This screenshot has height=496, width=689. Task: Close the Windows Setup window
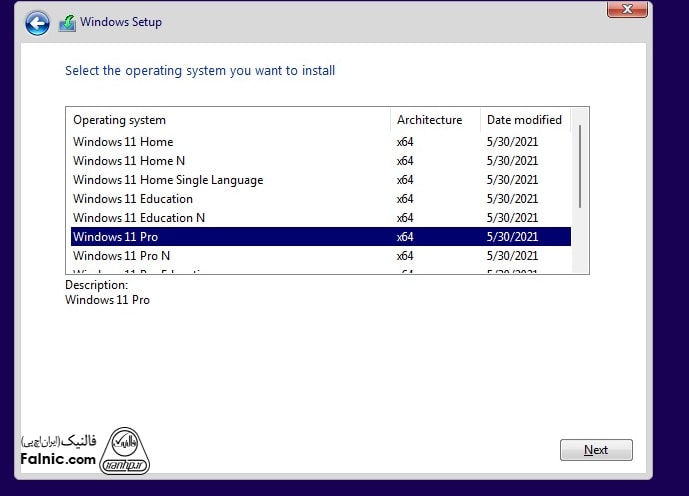tap(627, 9)
